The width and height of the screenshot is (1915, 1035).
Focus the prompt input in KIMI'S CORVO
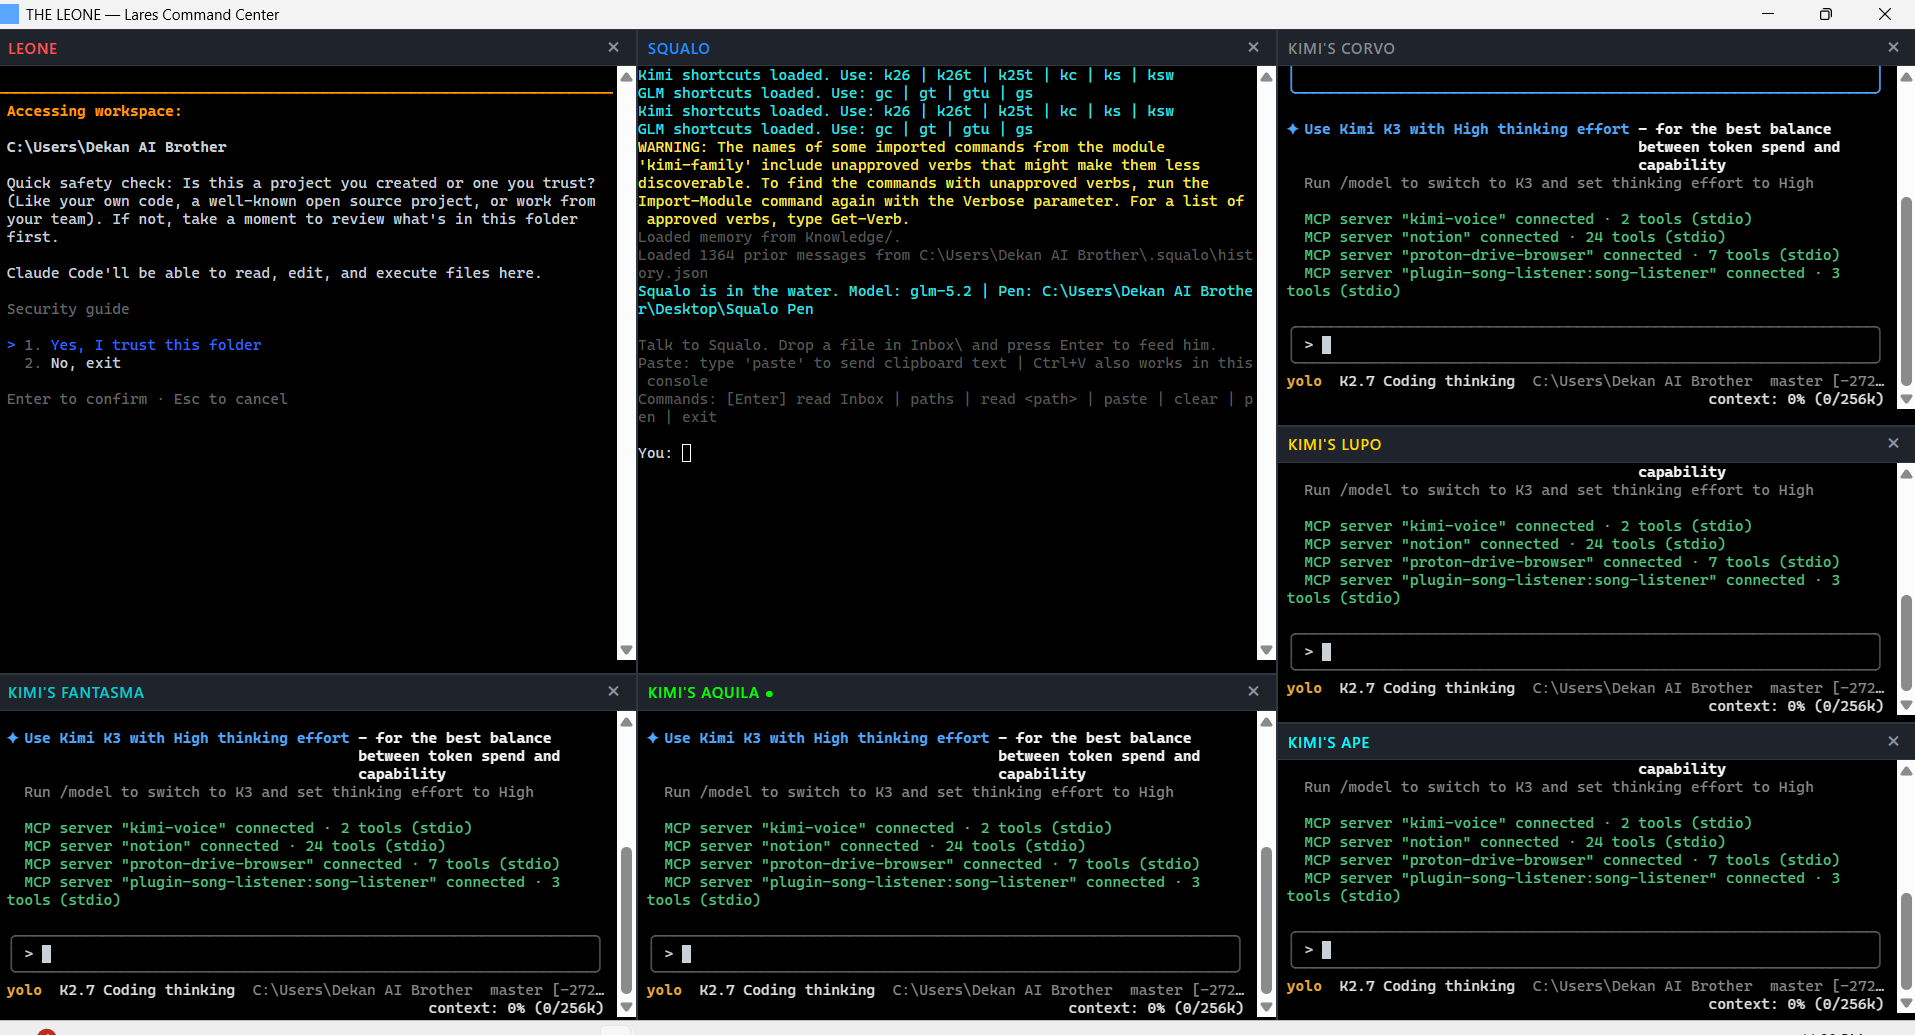(1585, 345)
